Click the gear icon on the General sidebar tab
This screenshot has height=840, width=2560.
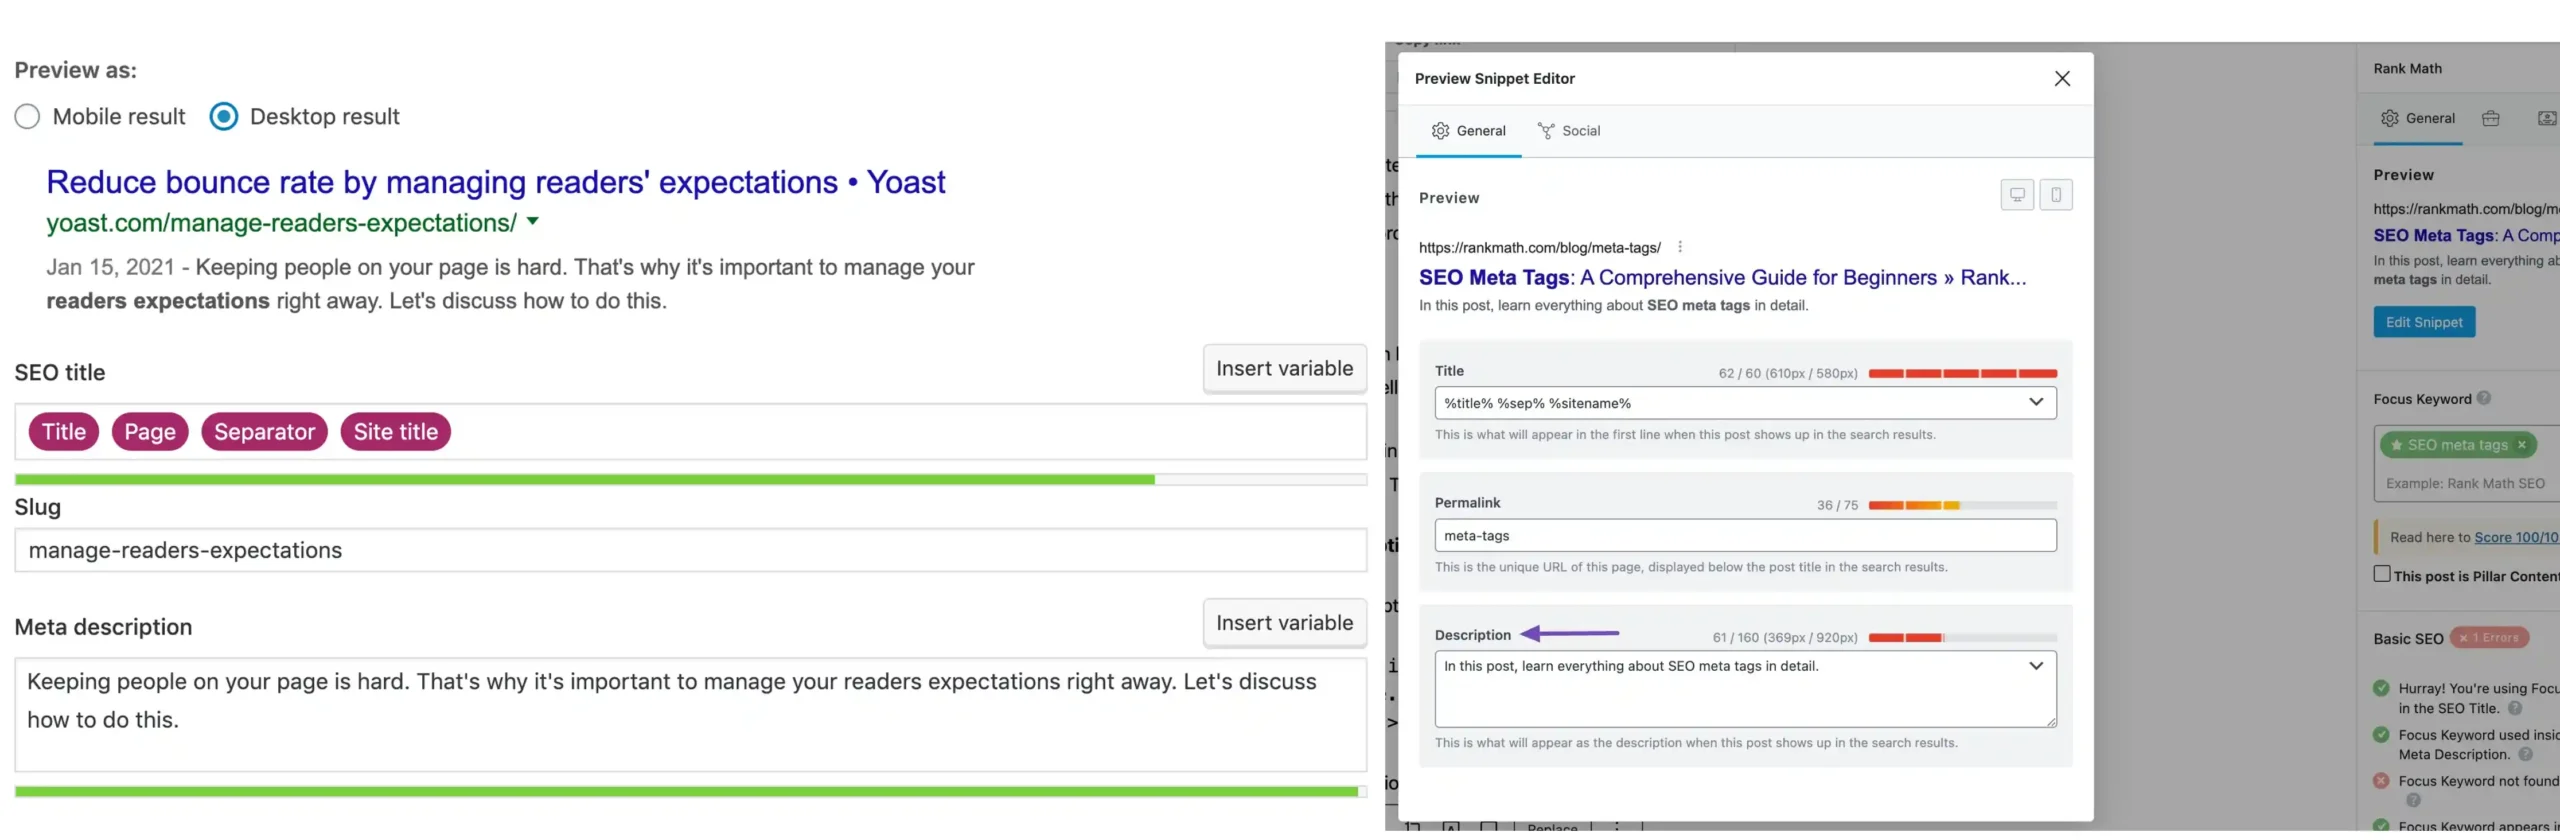pos(2390,118)
